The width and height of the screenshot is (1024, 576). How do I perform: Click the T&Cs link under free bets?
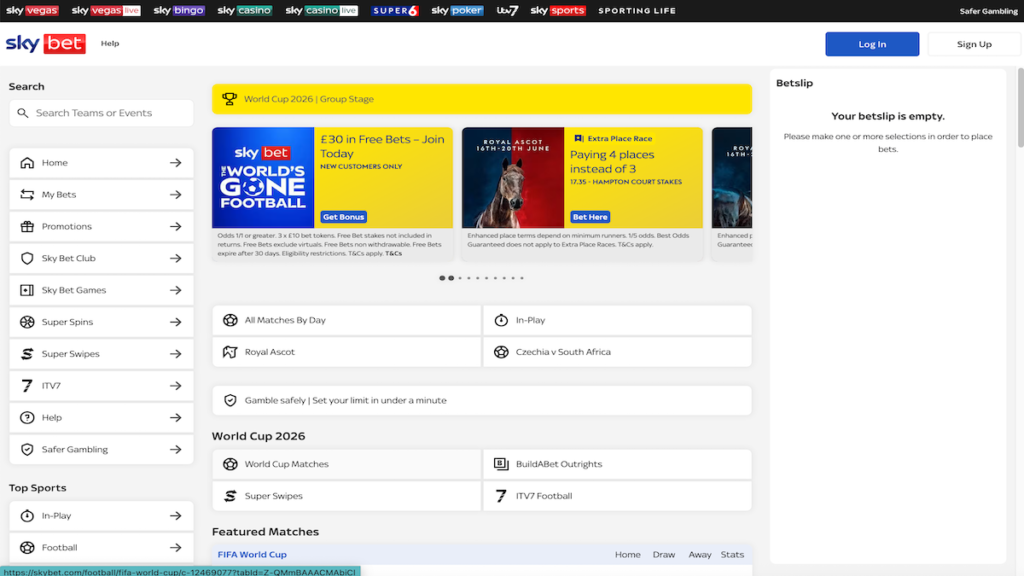tap(393, 253)
